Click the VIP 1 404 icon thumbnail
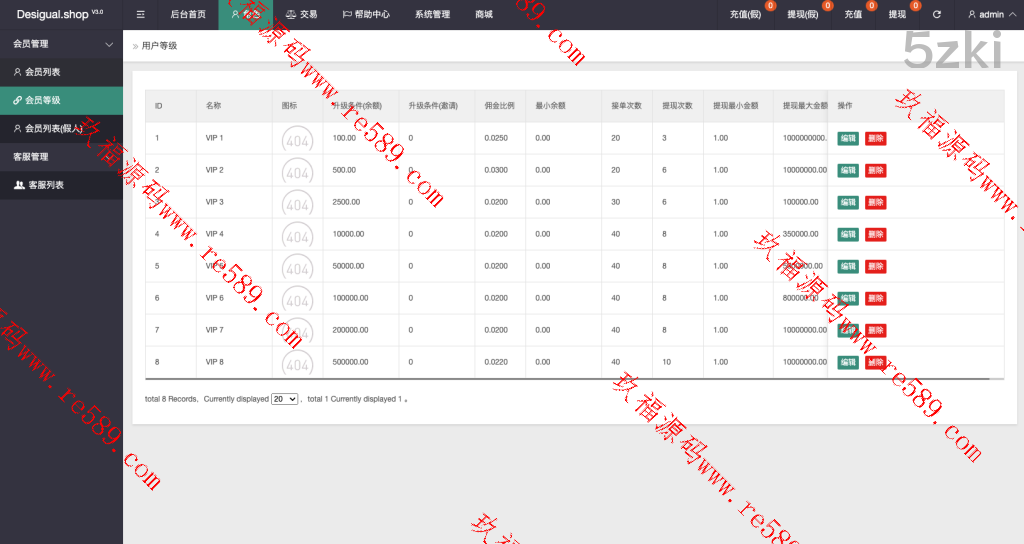Image resolution: width=1024 pixels, height=544 pixels. click(296, 139)
